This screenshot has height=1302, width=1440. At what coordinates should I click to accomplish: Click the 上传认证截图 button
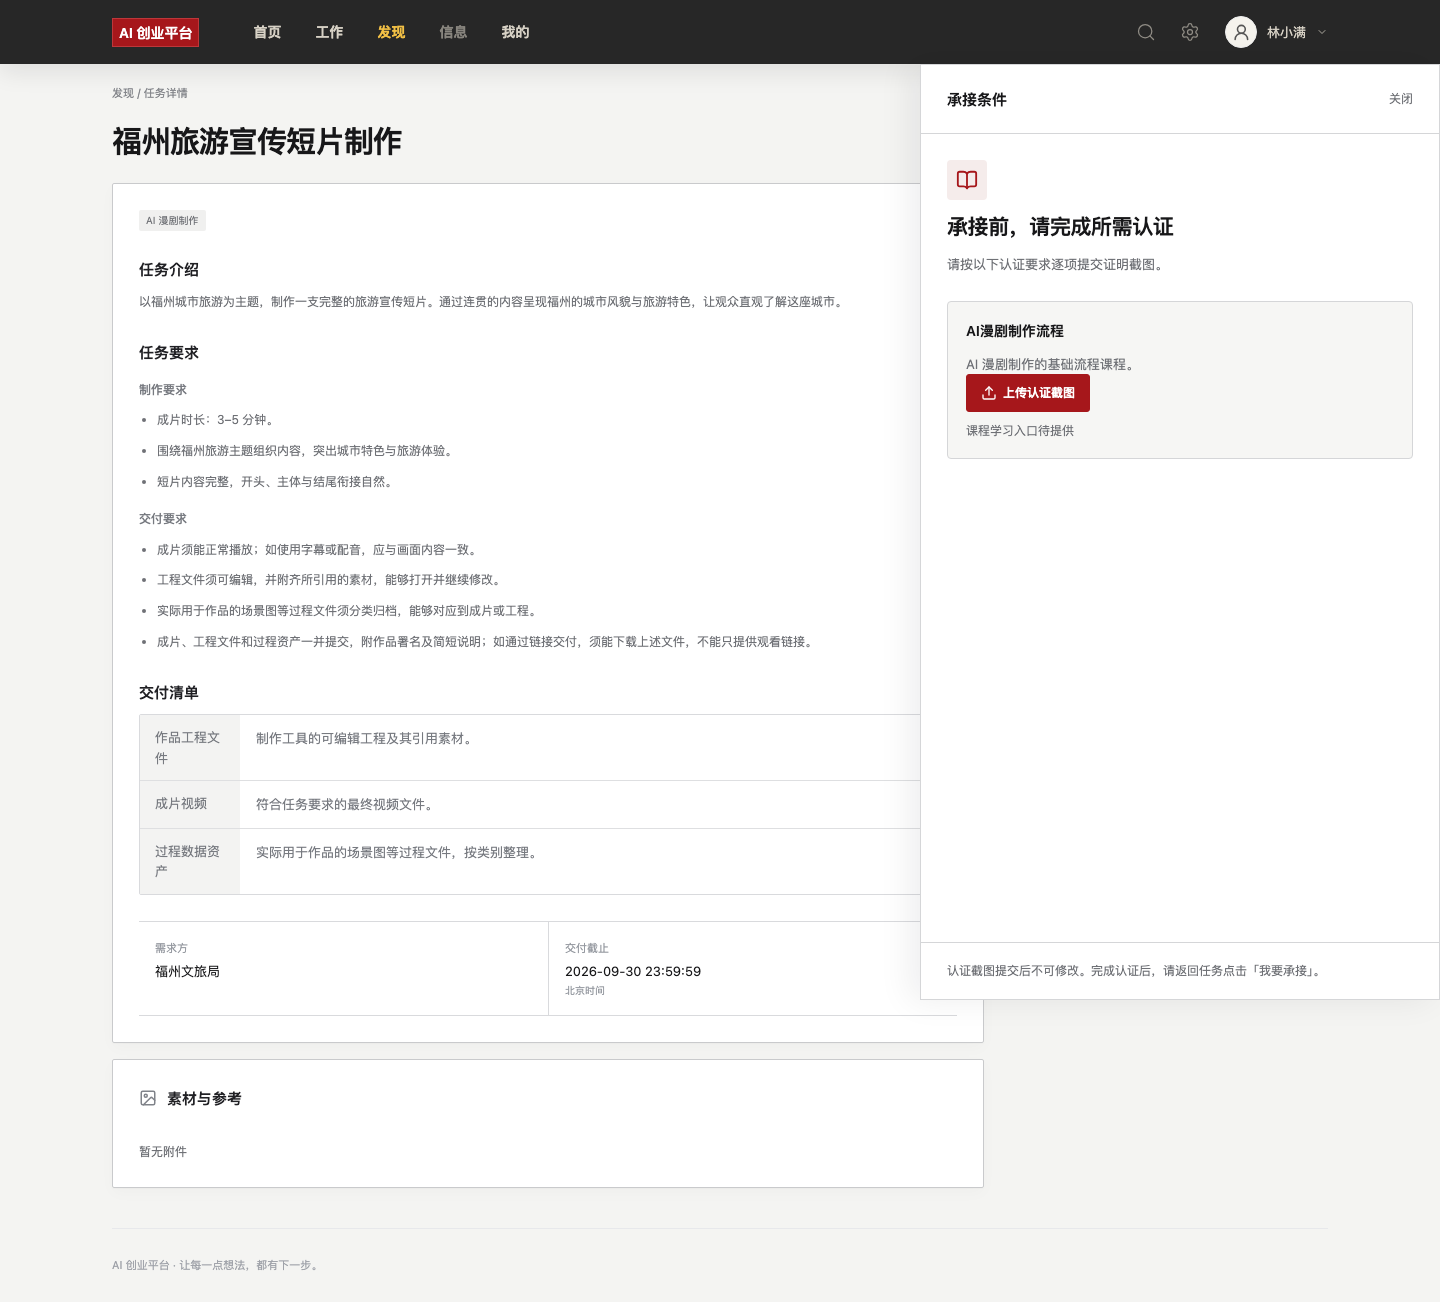[1028, 393]
